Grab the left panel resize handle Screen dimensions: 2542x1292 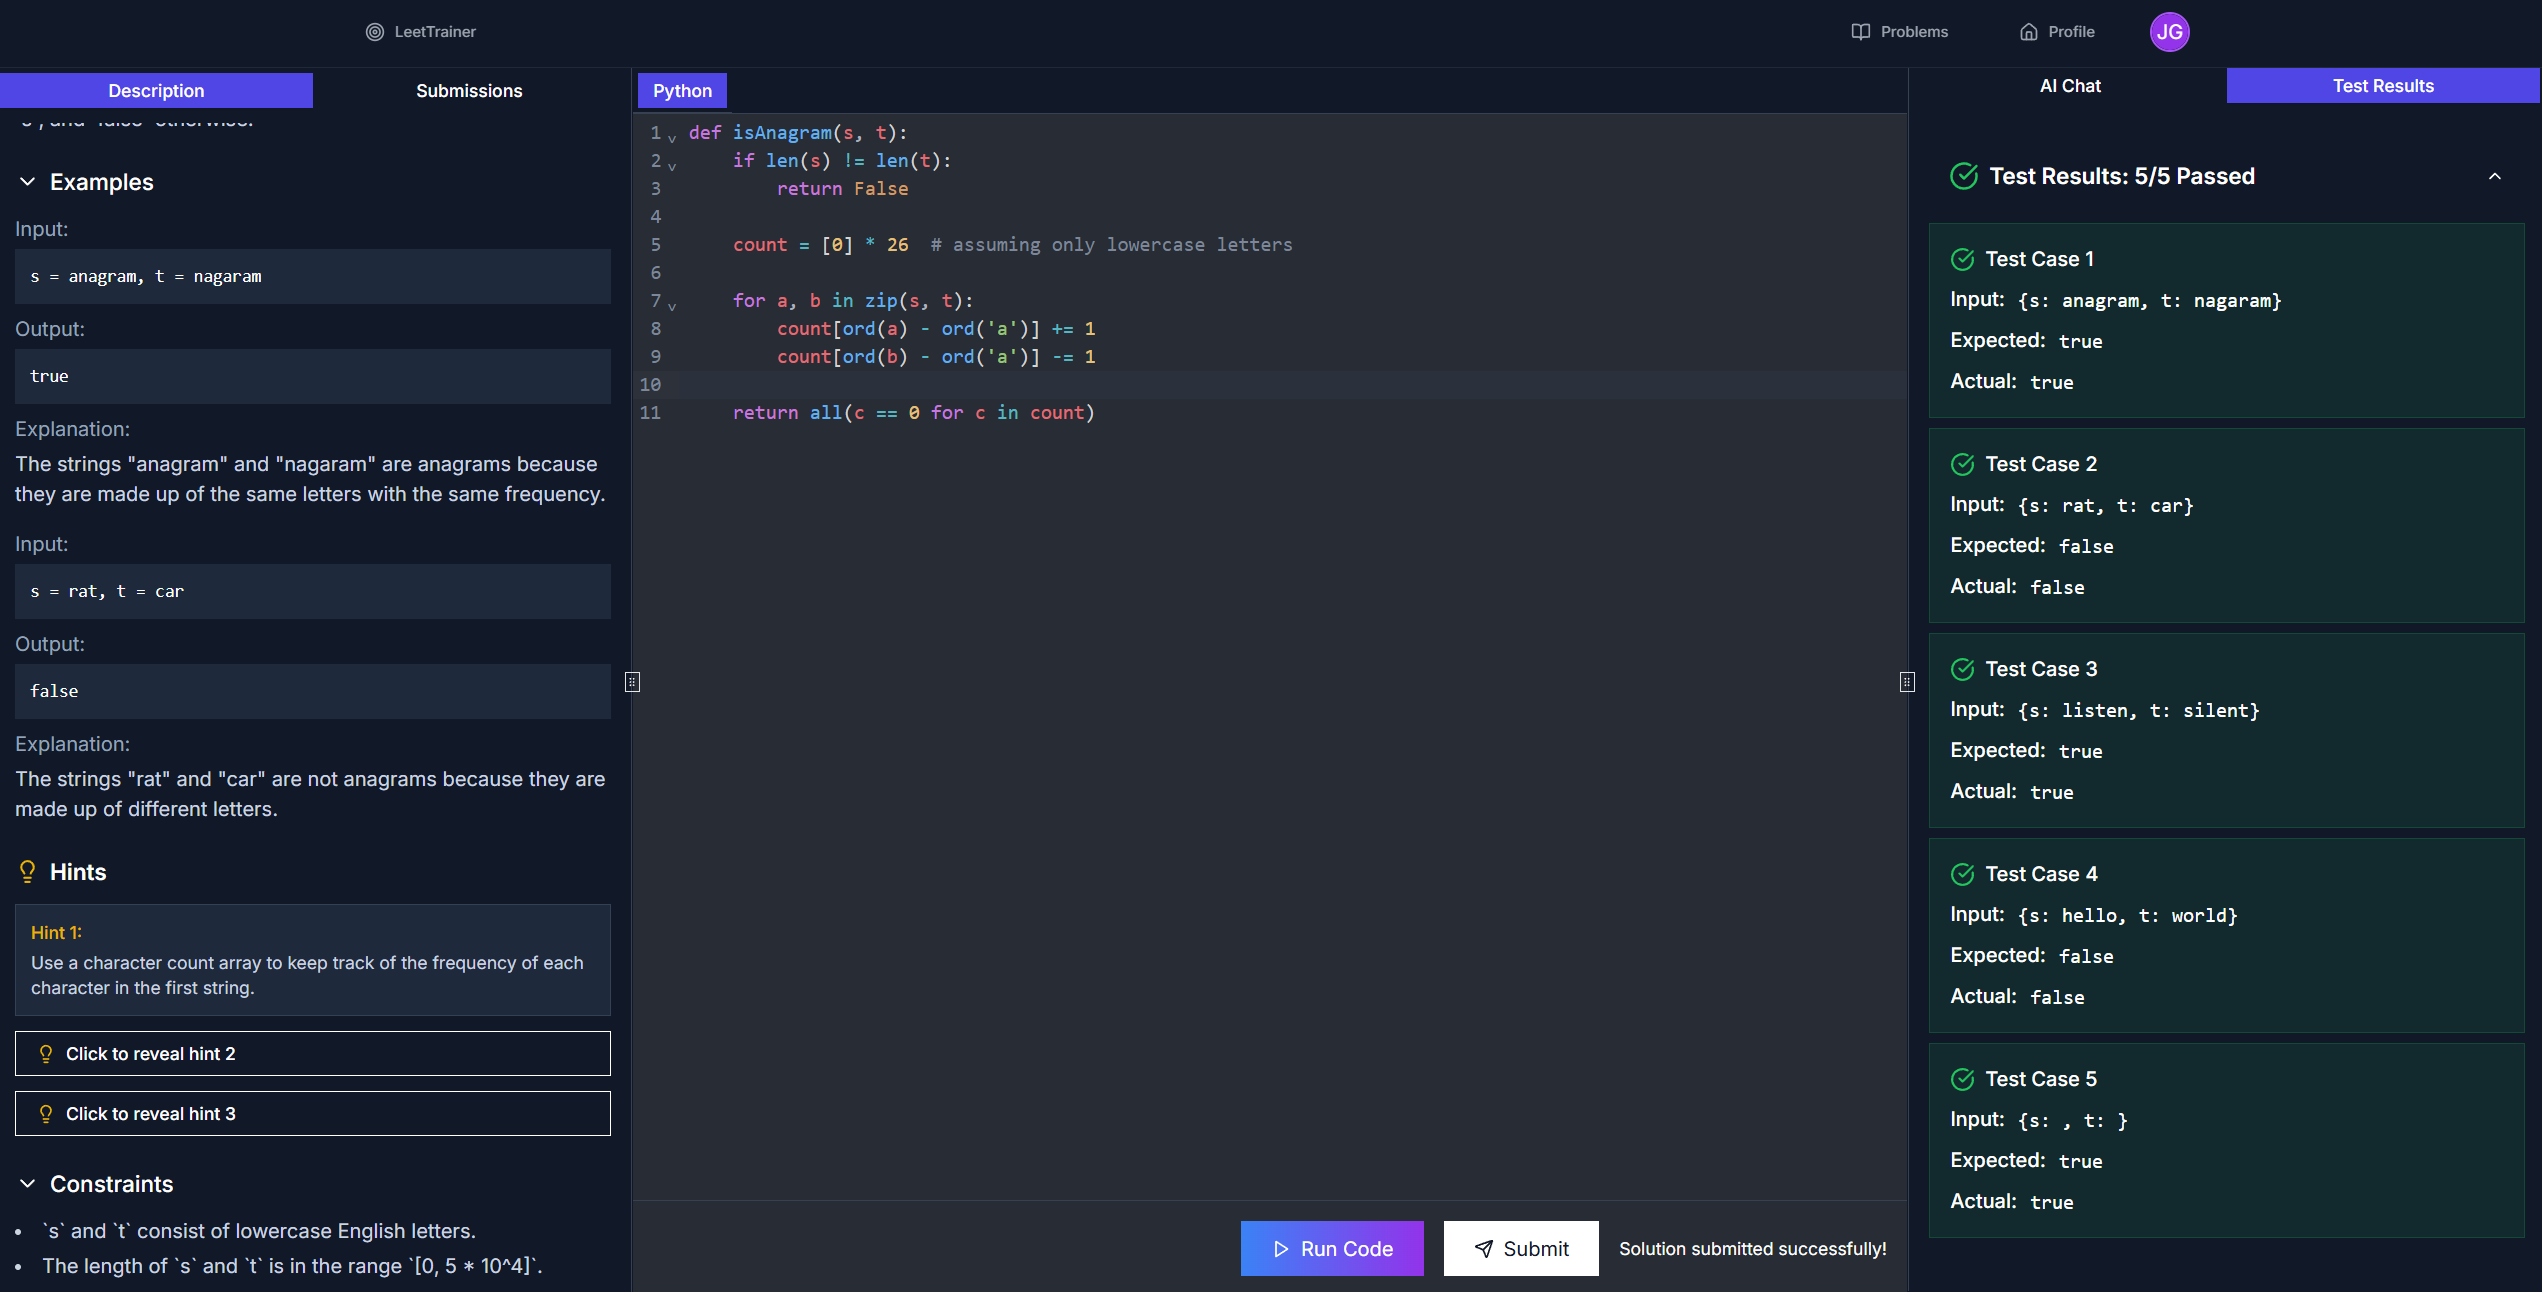click(x=632, y=682)
